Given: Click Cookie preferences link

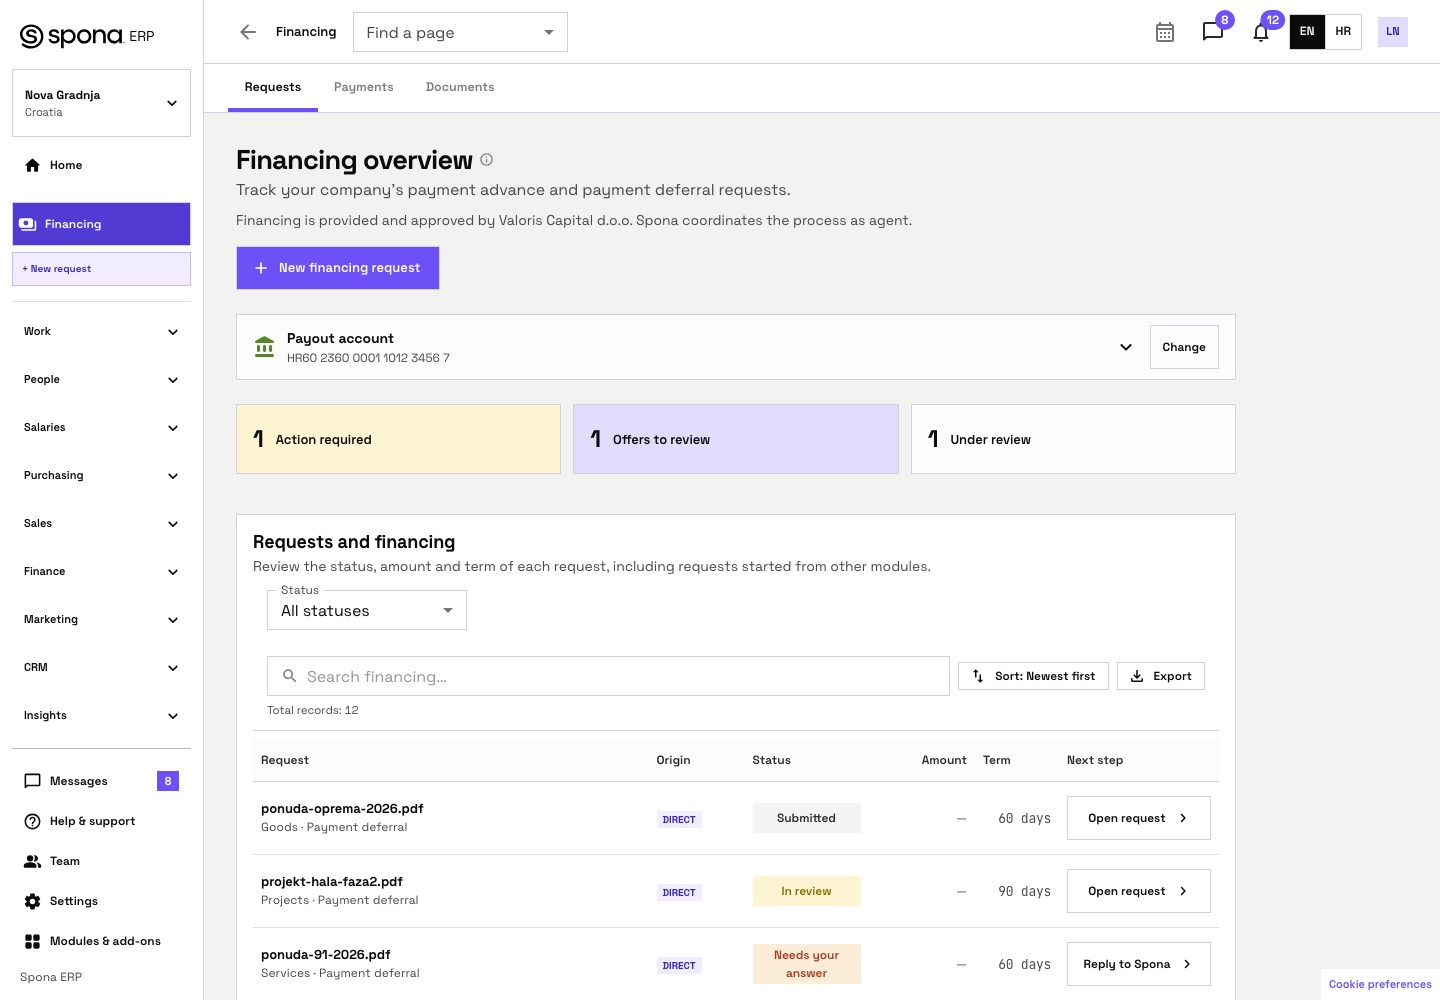Looking at the screenshot, I should coord(1380,984).
